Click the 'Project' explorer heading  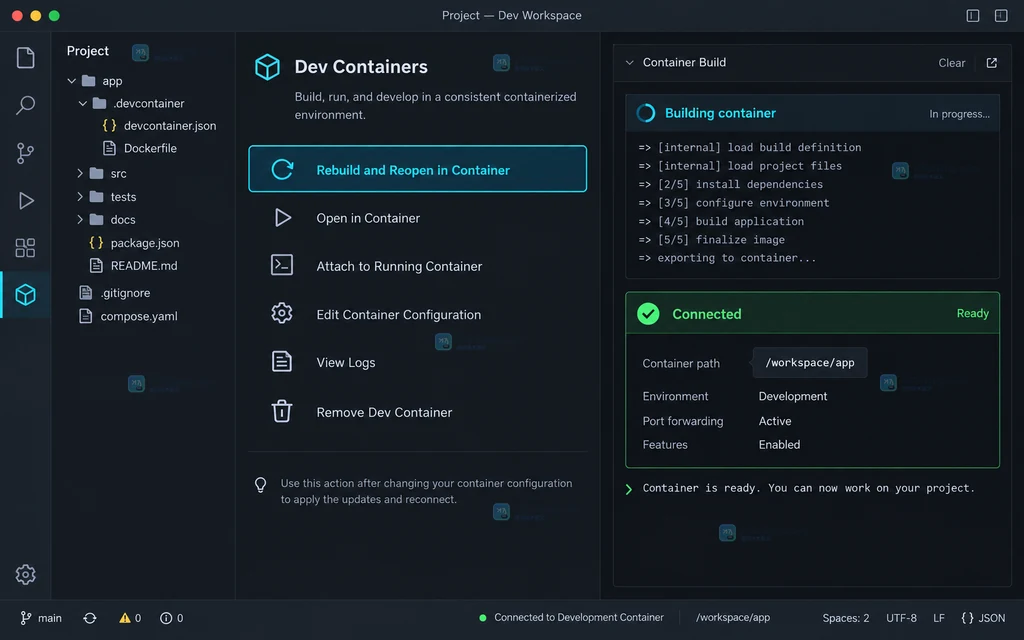point(88,51)
